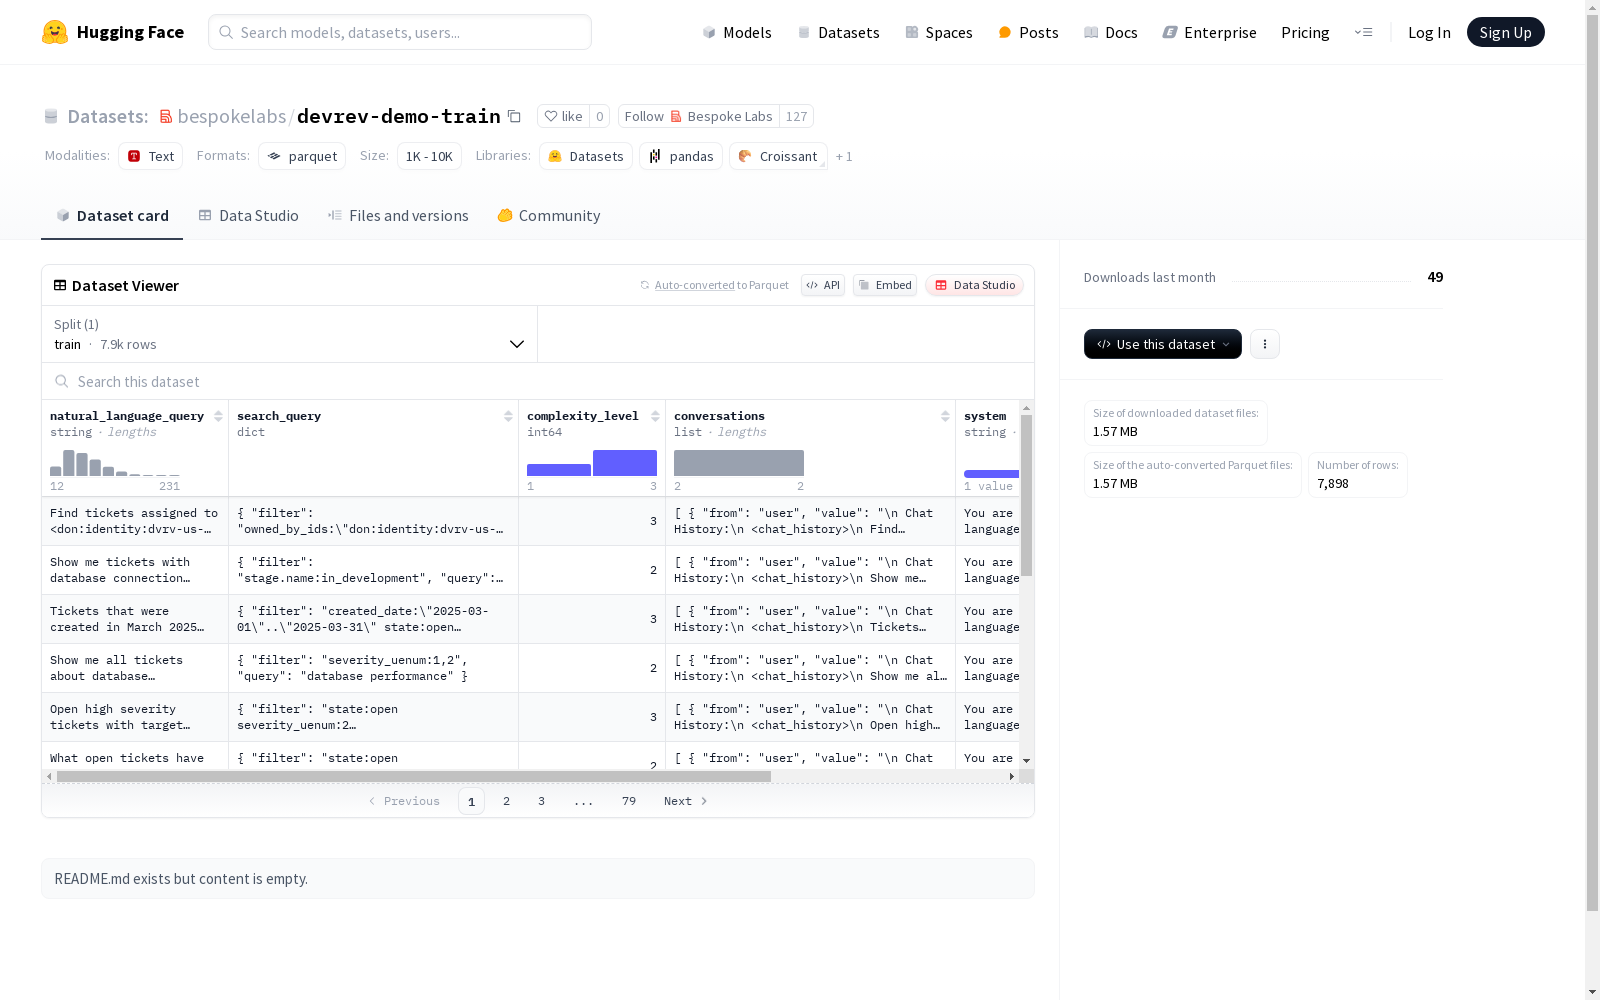Screen dimensions: 1600x1000
Task: Select the Croissant library tag
Action: (778, 156)
